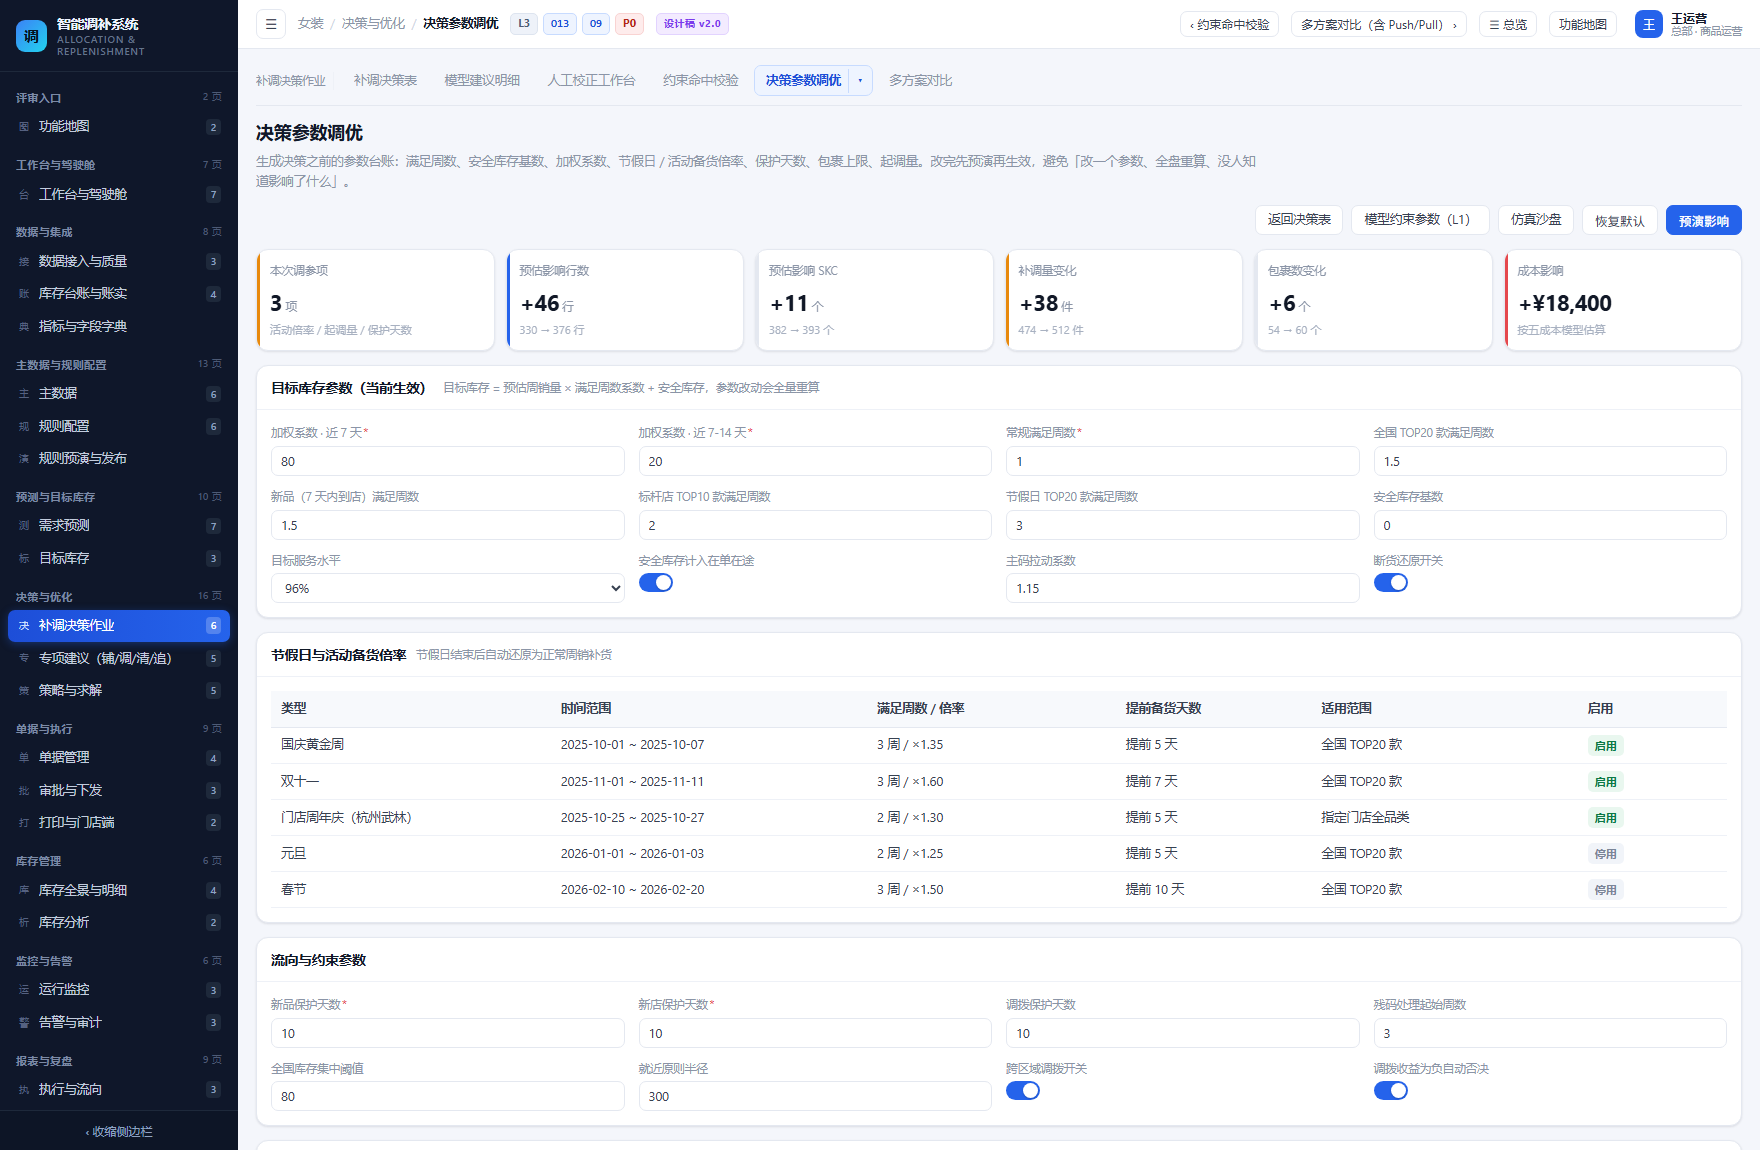Viewport: 1760px width, 1150px height.
Task: Open 策略与求解 sidebar item
Action: coord(119,691)
